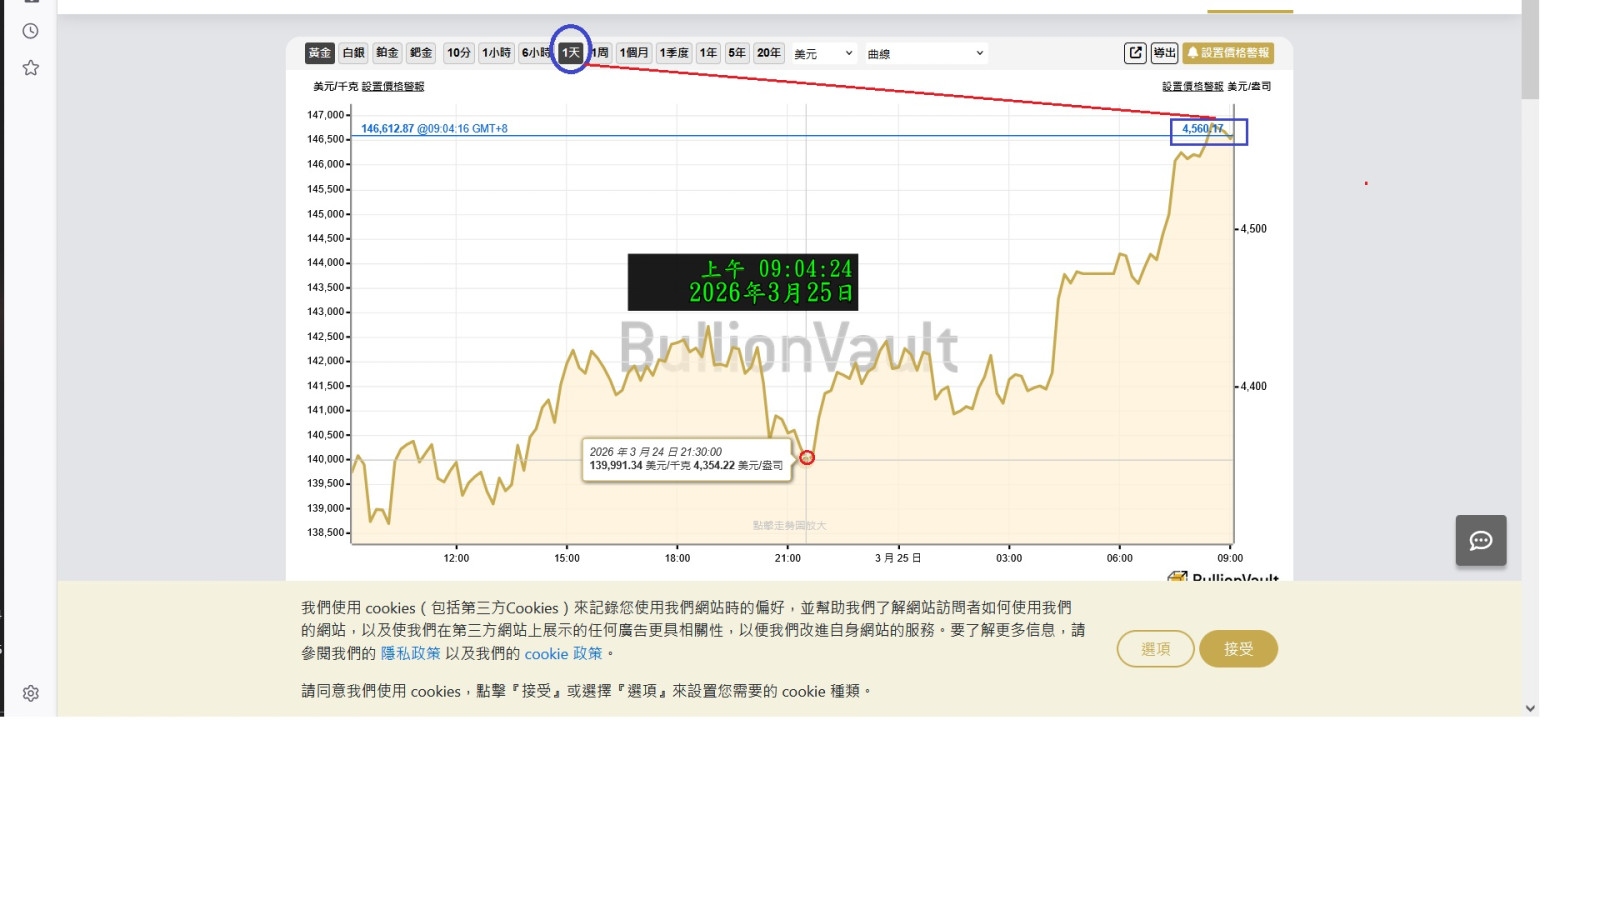Switch chart range to 1天

(571, 53)
